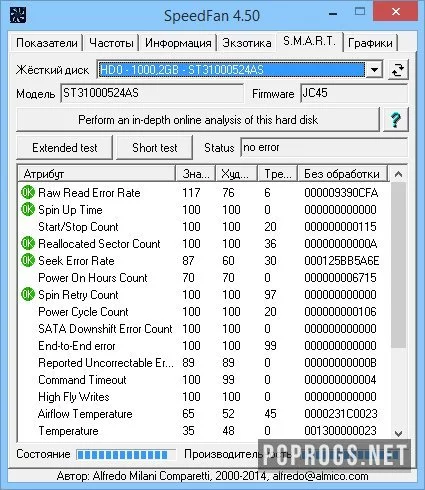
Task: Click the attribute list scrollbar down arrow
Action: 398,433
